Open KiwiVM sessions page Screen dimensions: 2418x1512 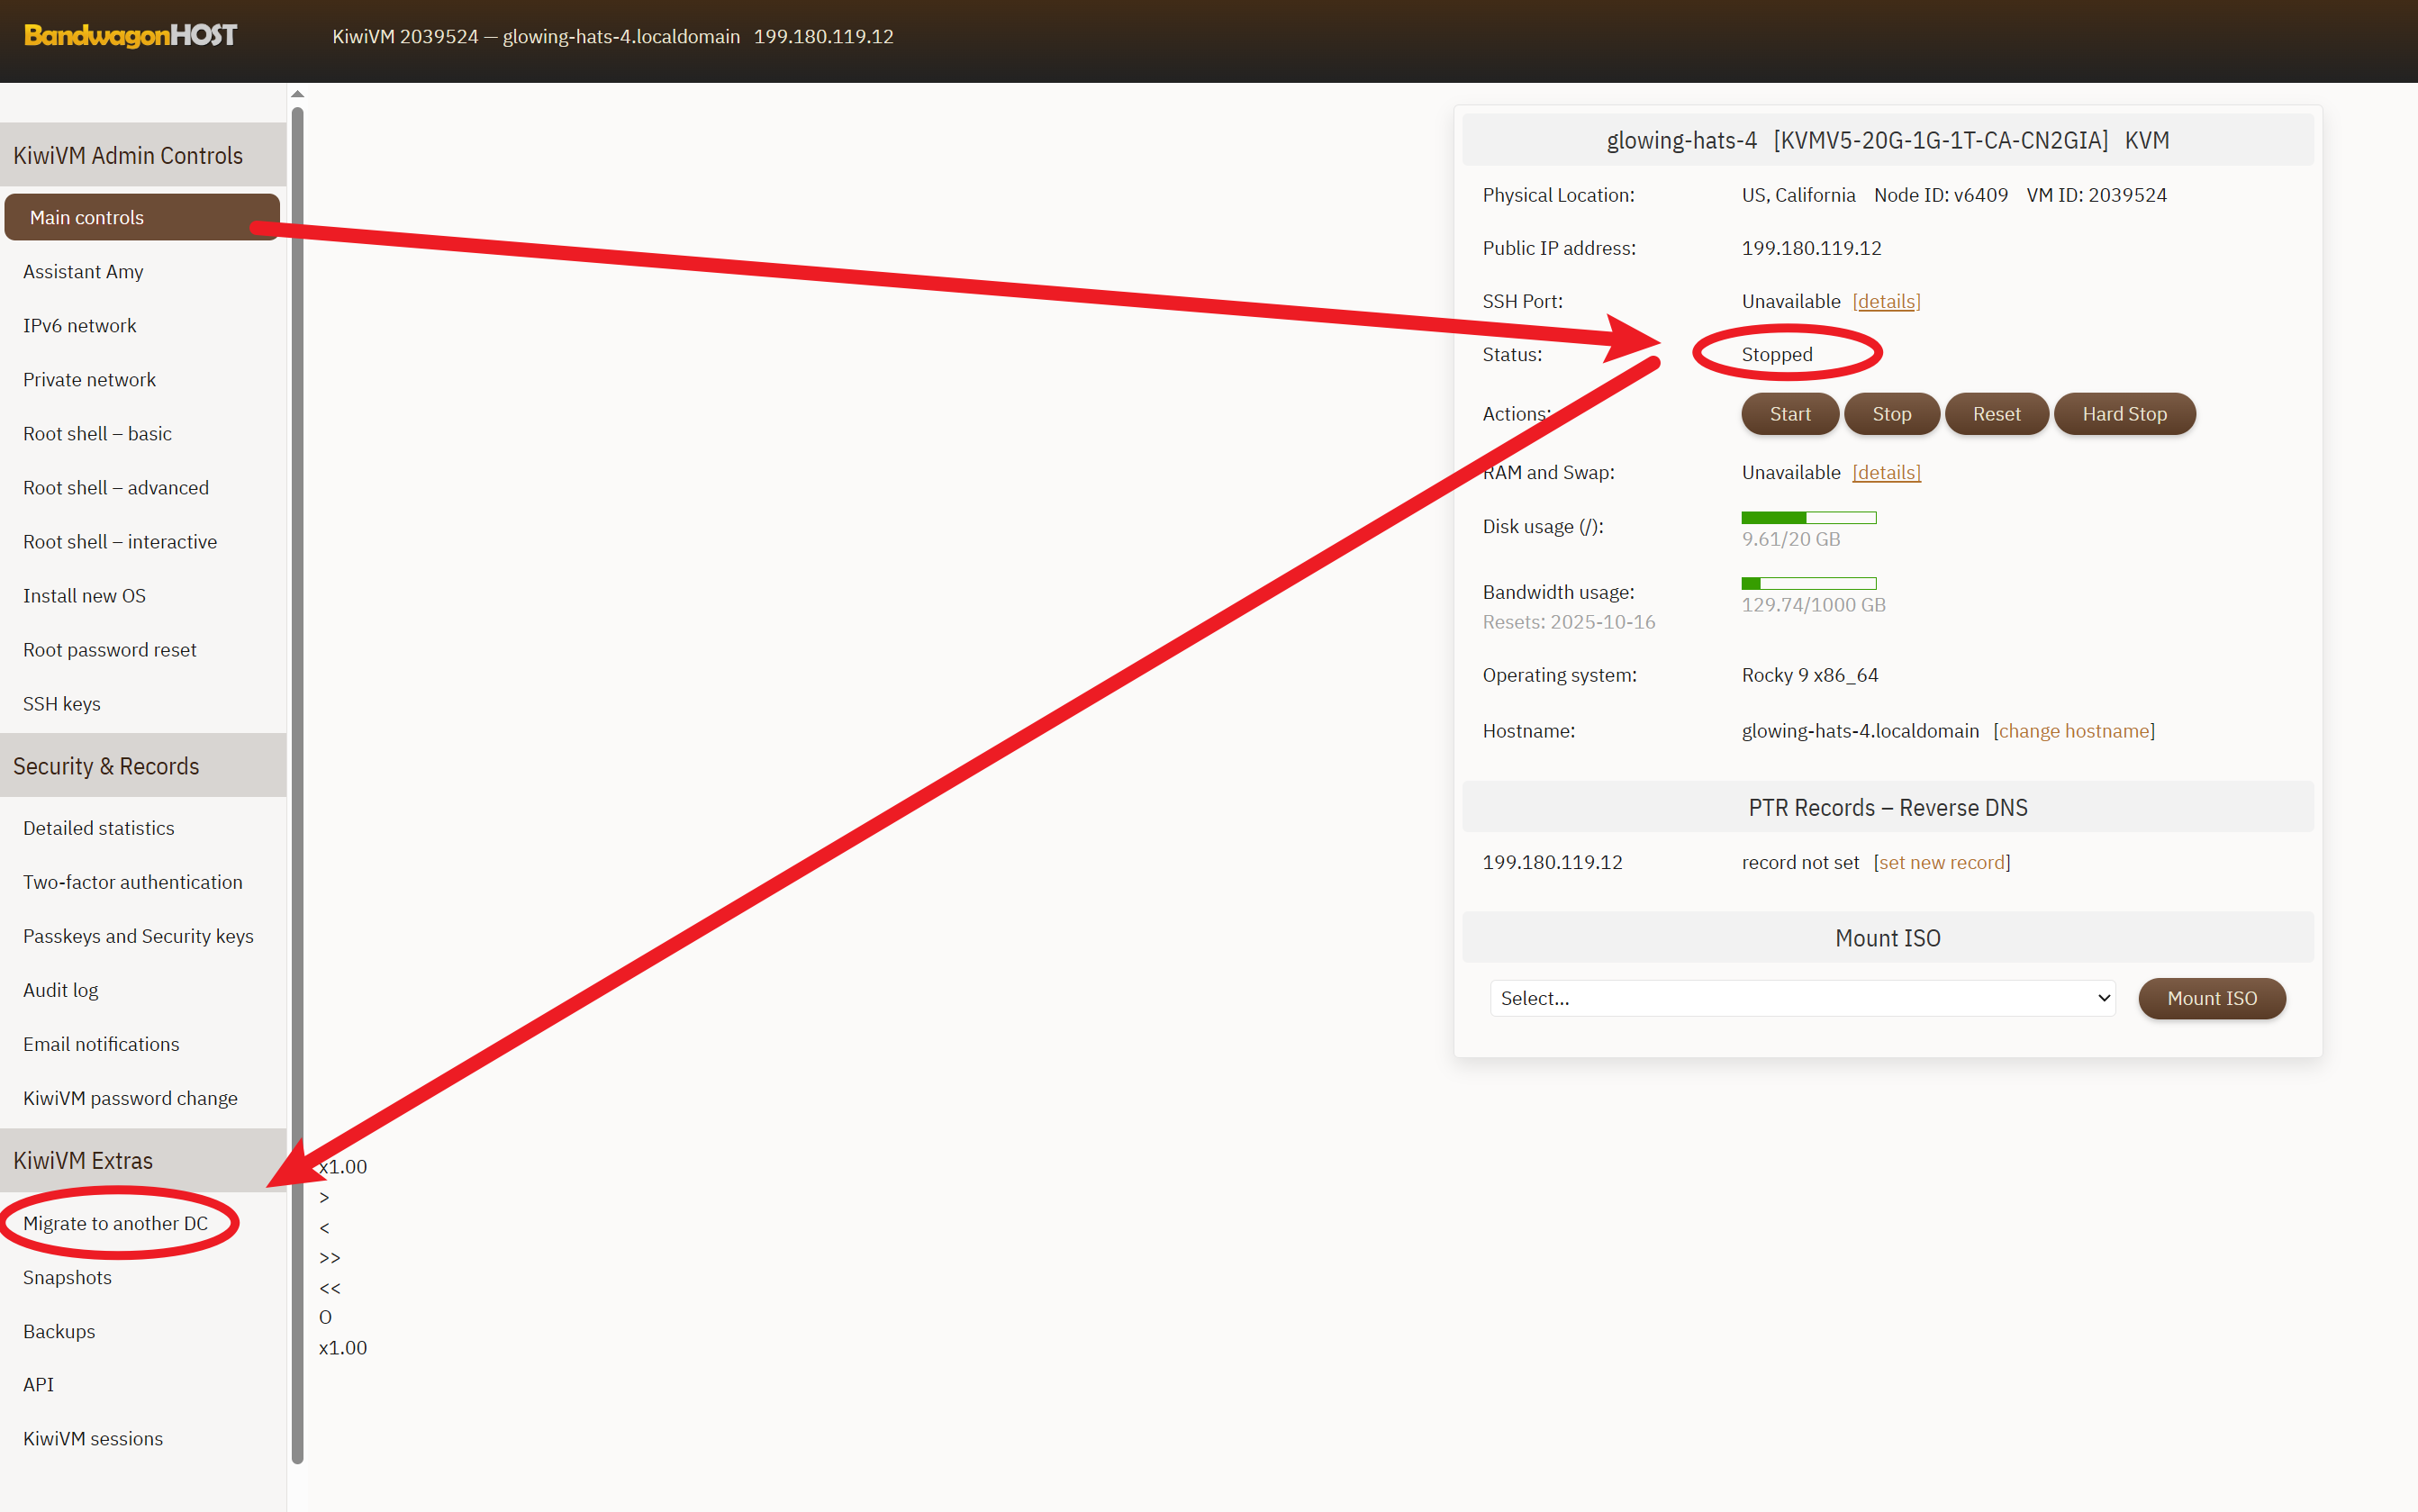(x=93, y=1437)
